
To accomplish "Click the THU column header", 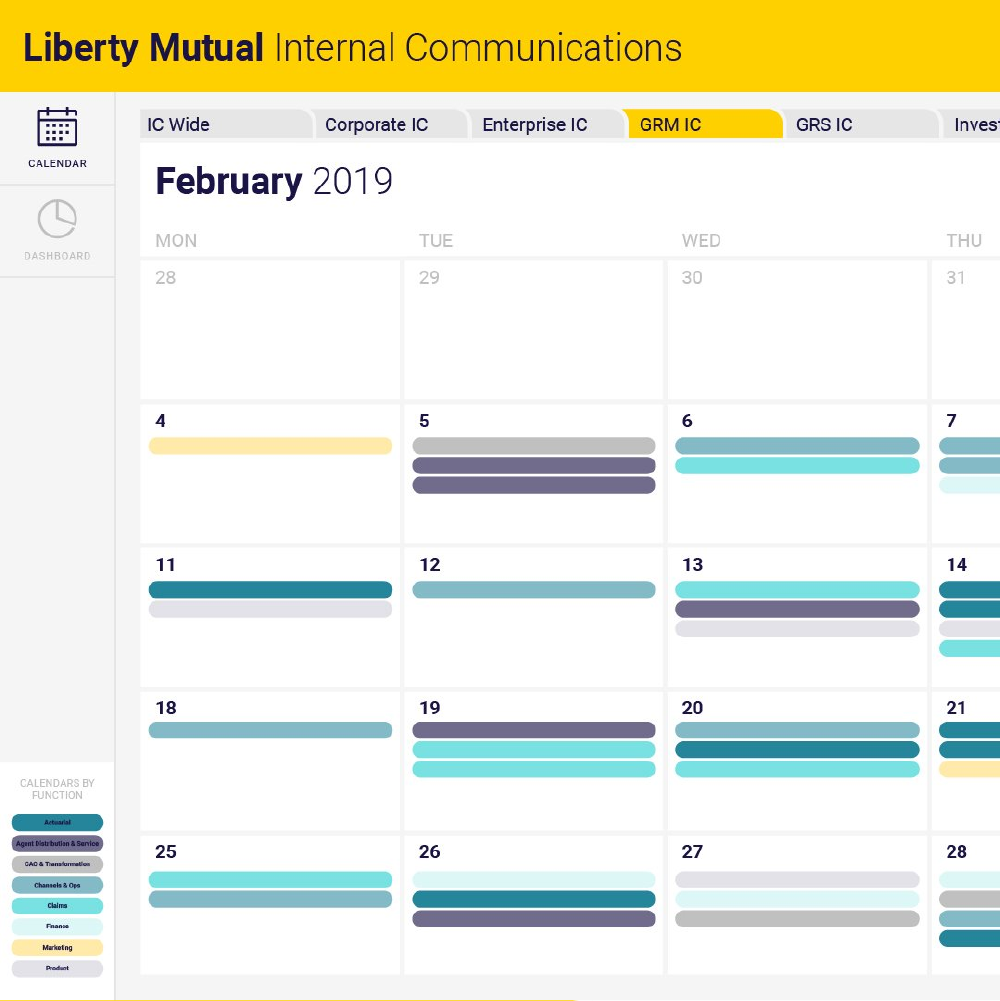I will (964, 241).
